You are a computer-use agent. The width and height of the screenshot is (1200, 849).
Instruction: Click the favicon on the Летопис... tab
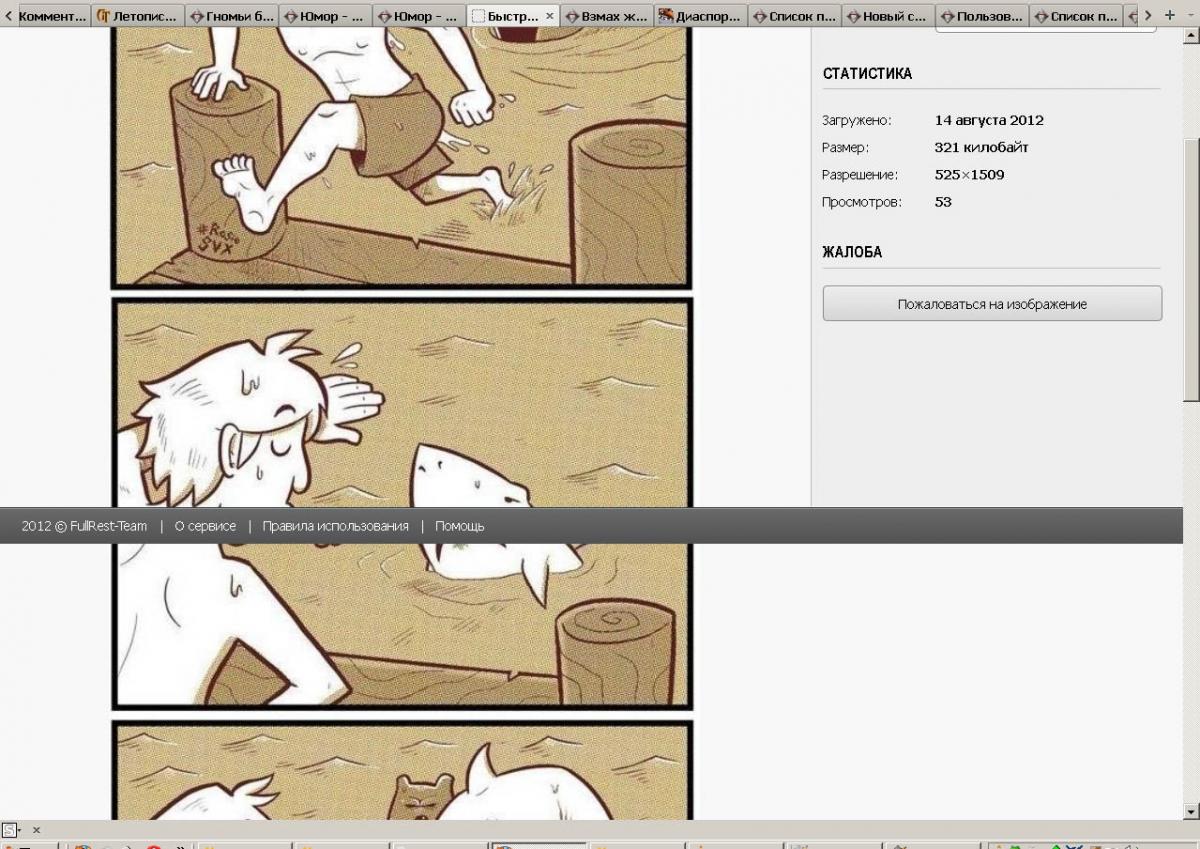tap(104, 16)
